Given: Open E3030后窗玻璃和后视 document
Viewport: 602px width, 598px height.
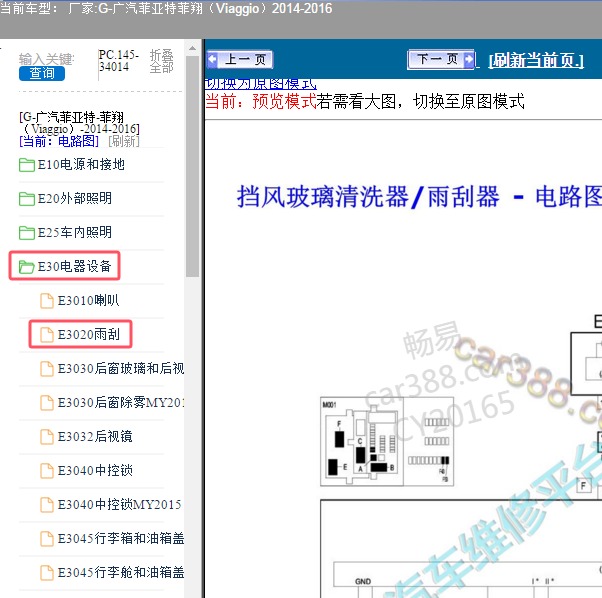Looking at the screenshot, I should tap(120, 369).
